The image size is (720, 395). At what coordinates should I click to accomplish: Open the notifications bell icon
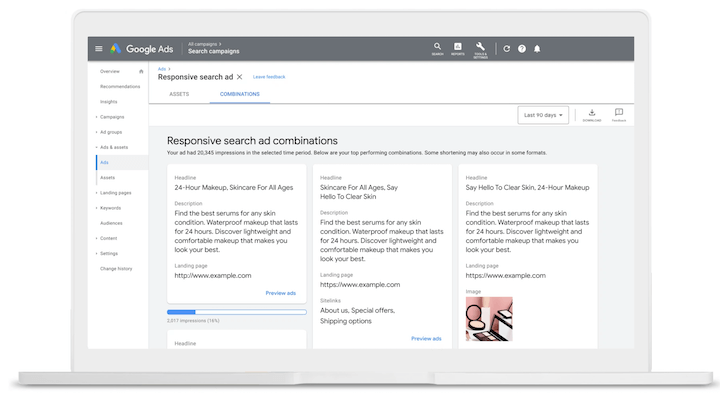tap(537, 49)
